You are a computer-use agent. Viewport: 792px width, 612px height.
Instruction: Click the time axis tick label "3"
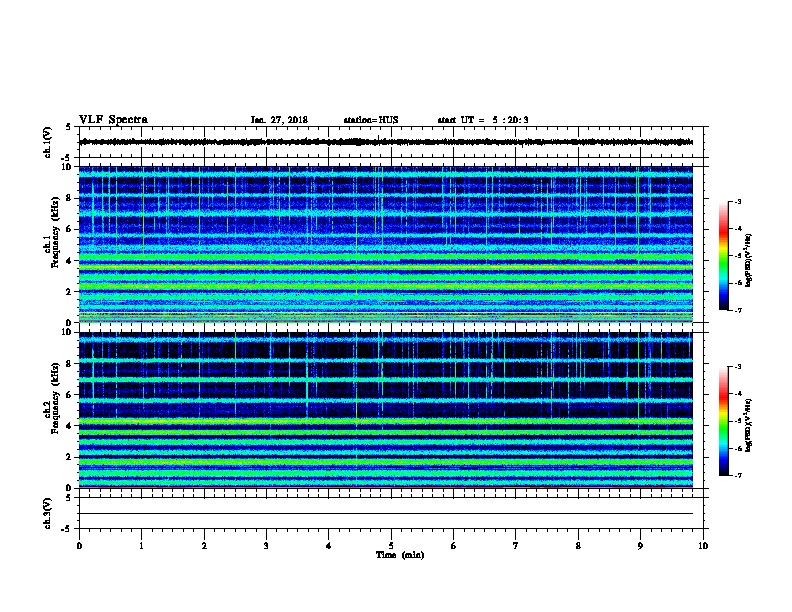click(x=266, y=546)
